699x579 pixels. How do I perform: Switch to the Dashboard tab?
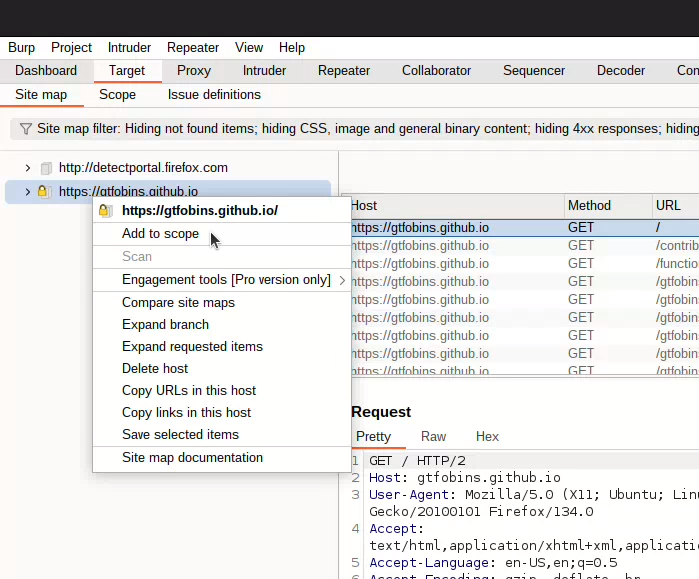[46, 71]
